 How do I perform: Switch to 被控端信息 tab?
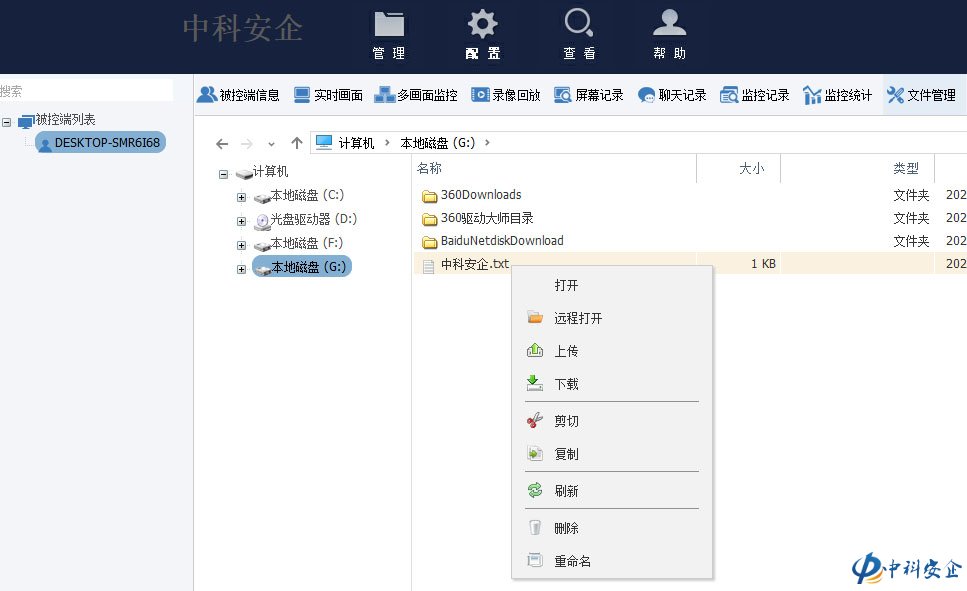[x=238, y=95]
